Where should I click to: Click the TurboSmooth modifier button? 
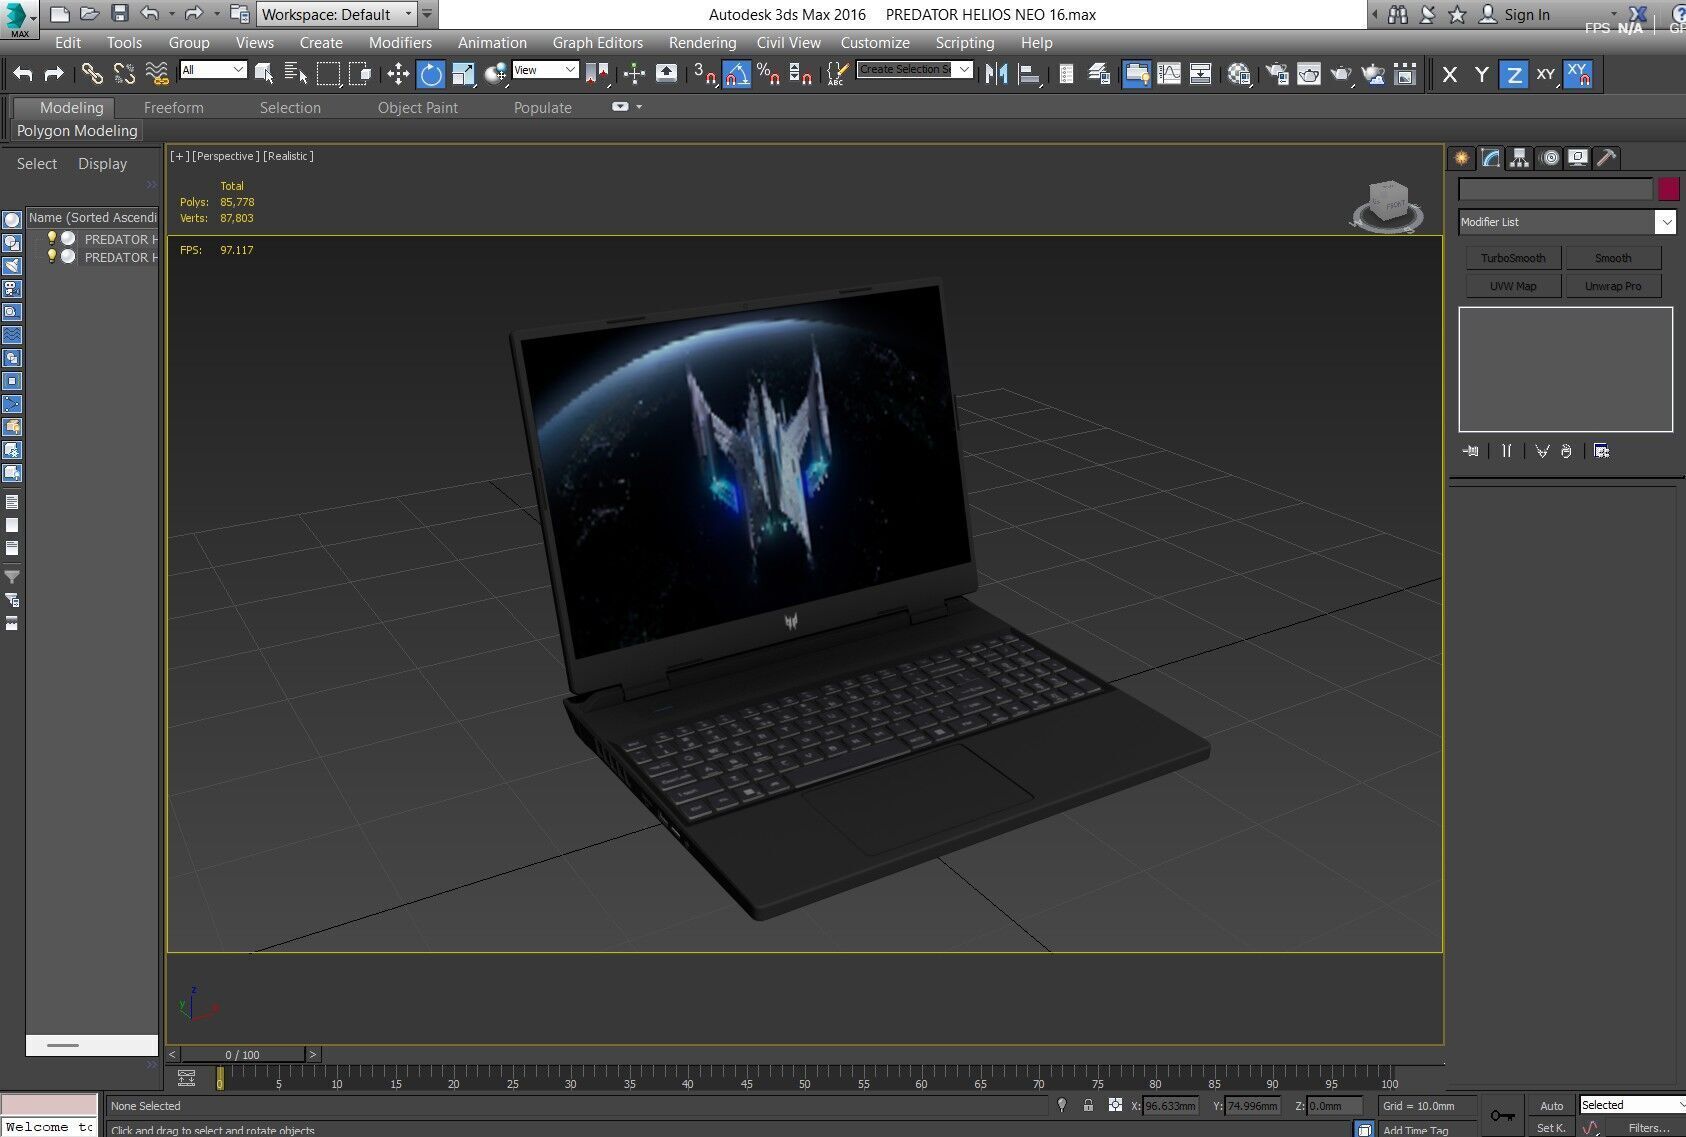tap(1513, 258)
